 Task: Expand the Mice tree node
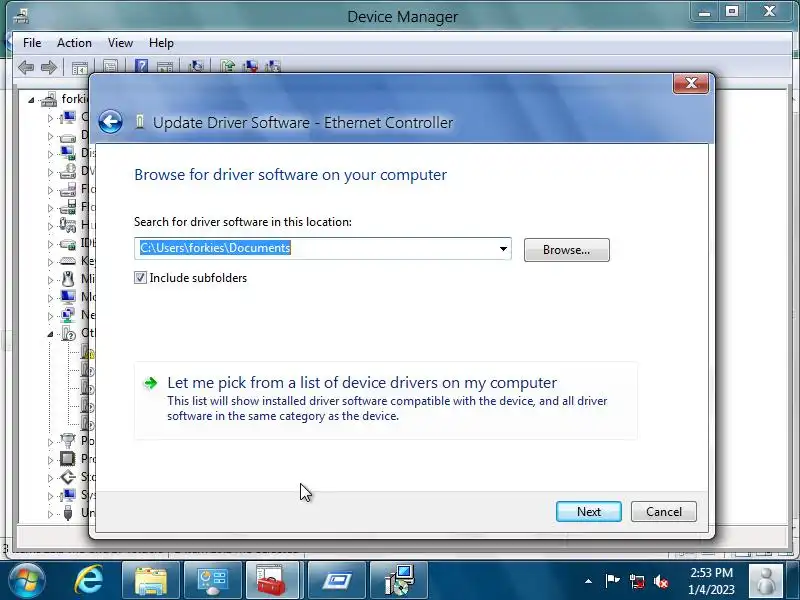tap(50, 280)
